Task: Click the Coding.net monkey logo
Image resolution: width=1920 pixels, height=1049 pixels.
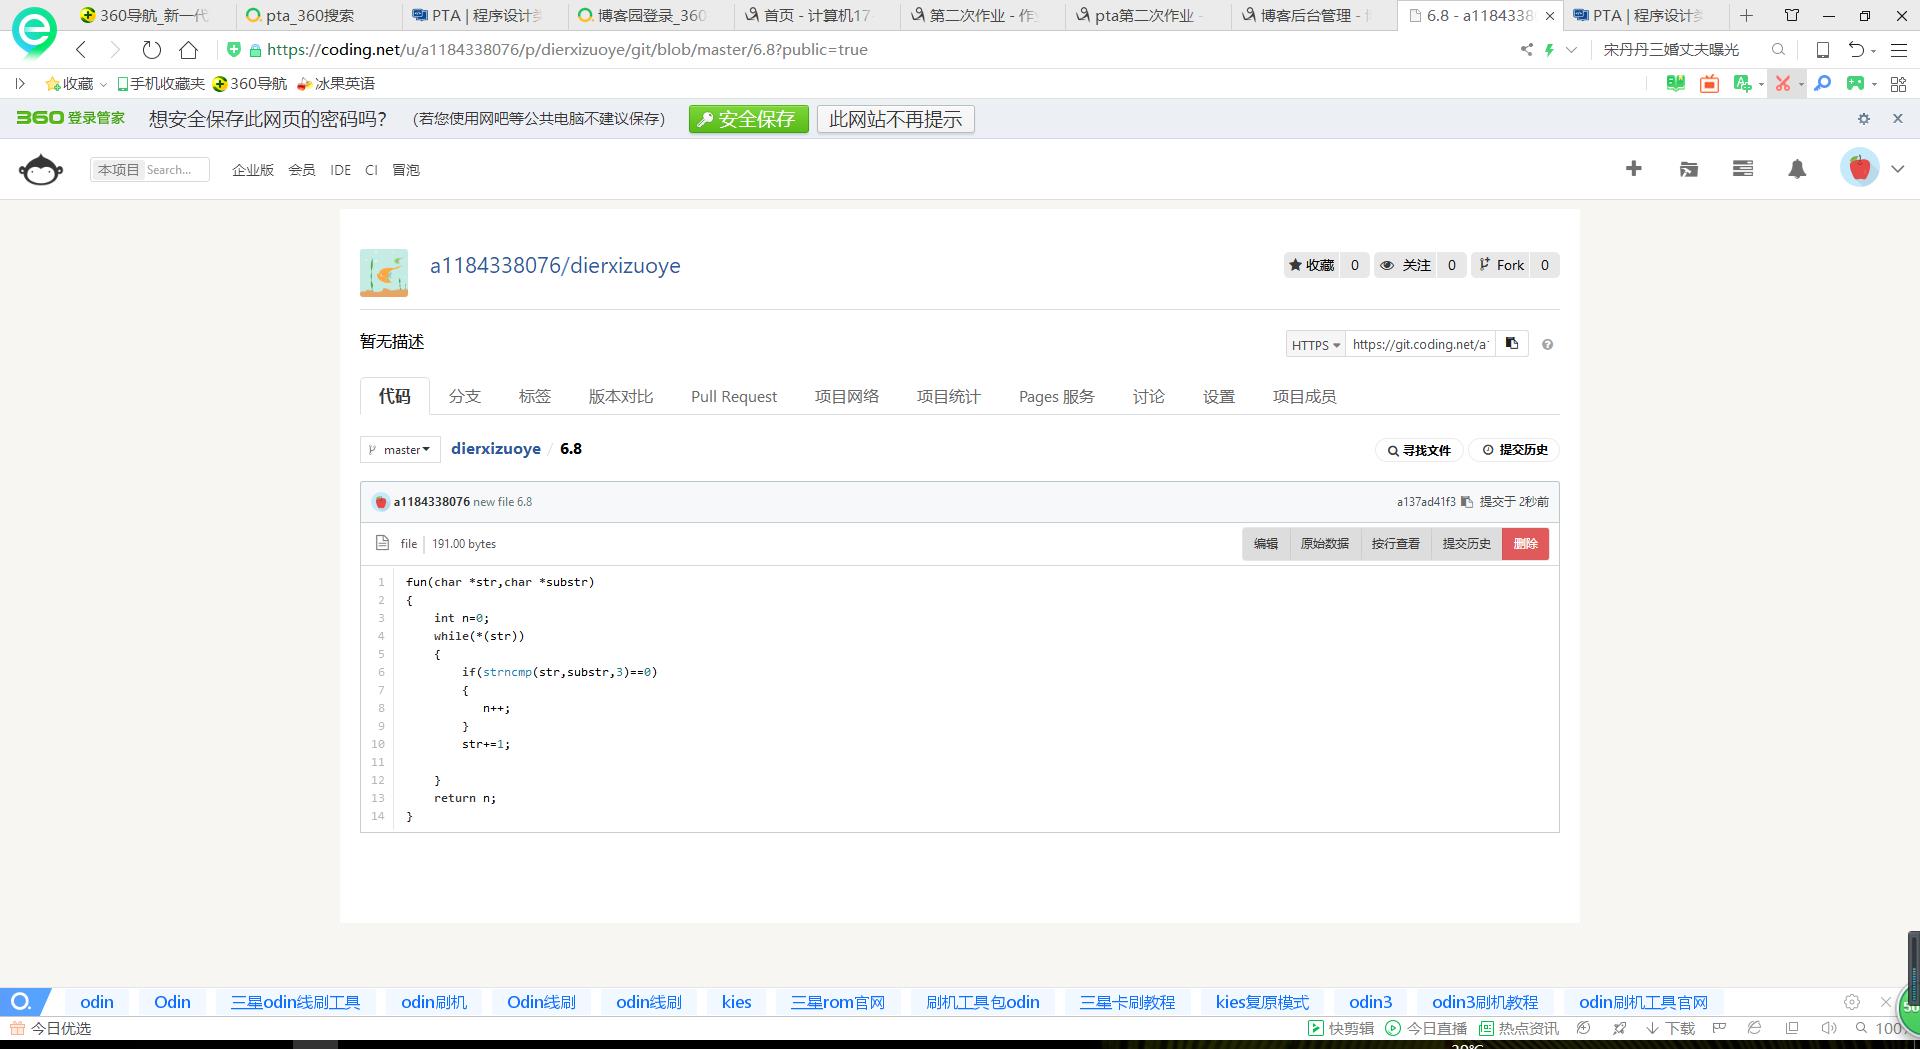Action: pyautogui.click(x=41, y=169)
